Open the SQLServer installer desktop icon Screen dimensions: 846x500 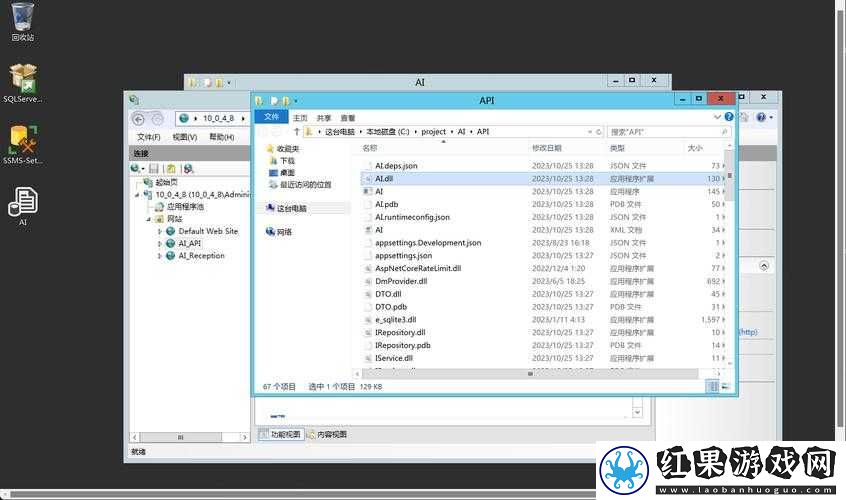click(22, 83)
